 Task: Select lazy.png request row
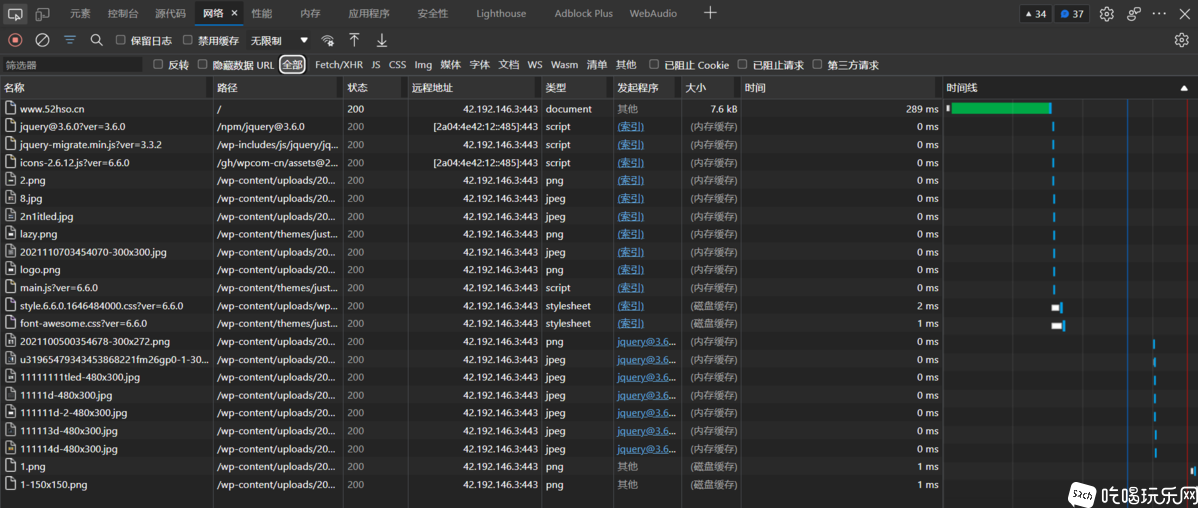point(471,234)
